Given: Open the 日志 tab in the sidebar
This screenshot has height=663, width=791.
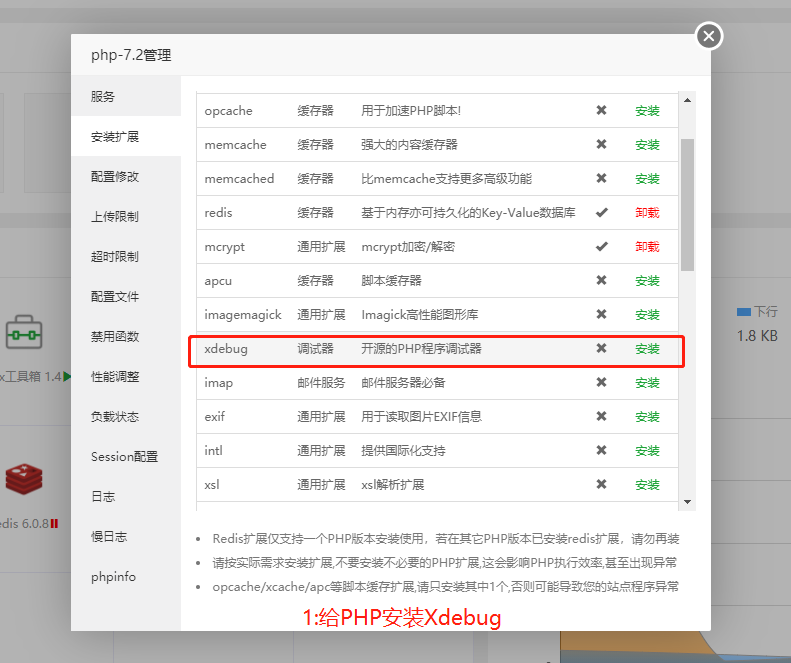Looking at the screenshot, I should pyautogui.click(x=126, y=496).
